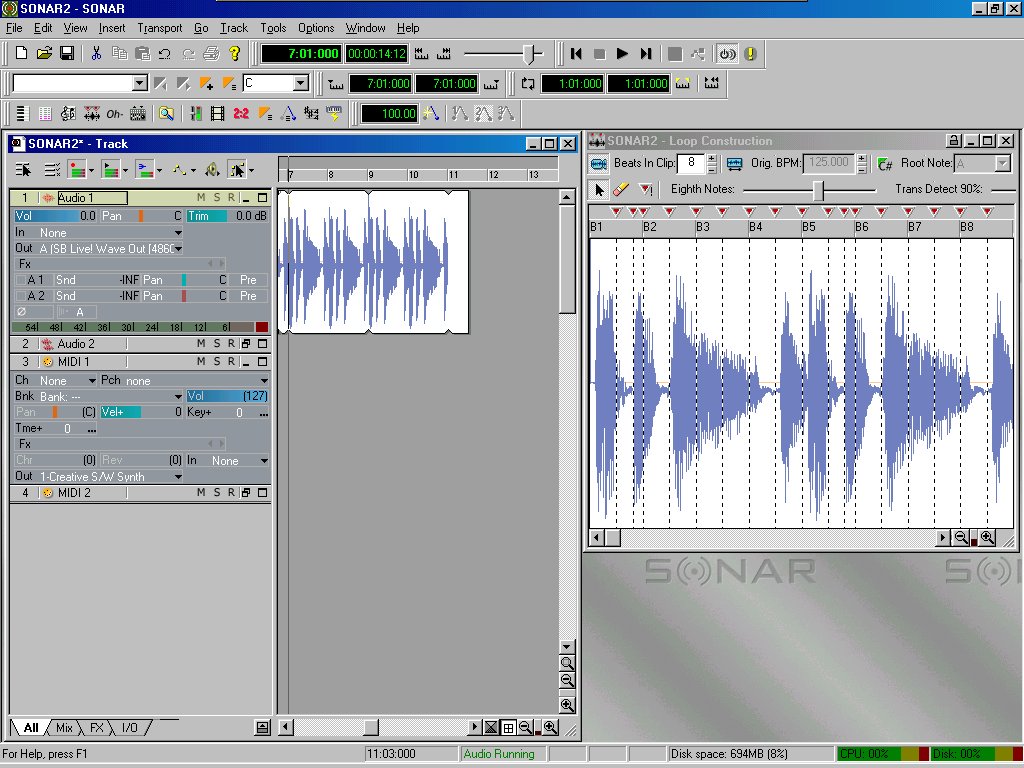Toggle loop on/off icon

pyautogui.click(x=528, y=84)
